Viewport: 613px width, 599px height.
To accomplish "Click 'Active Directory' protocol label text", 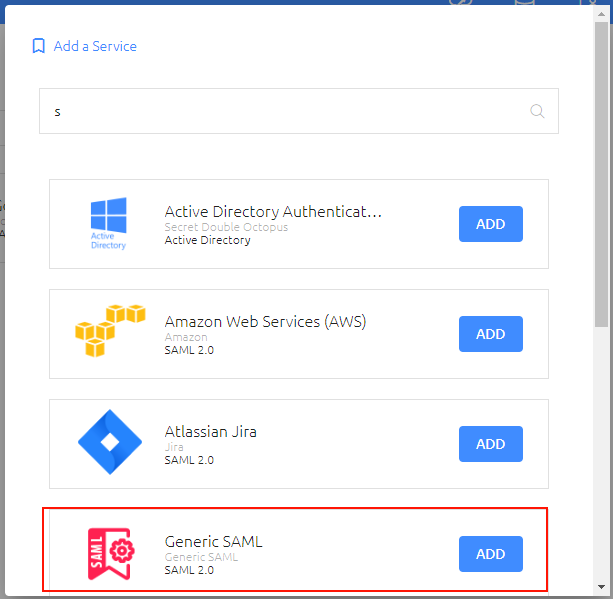I will (x=207, y=240).
